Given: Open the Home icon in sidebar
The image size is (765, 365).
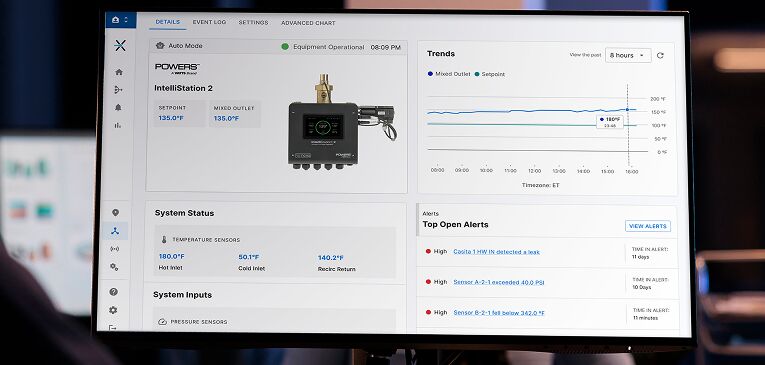Looking at the screenshot, I should click(119, 72).
